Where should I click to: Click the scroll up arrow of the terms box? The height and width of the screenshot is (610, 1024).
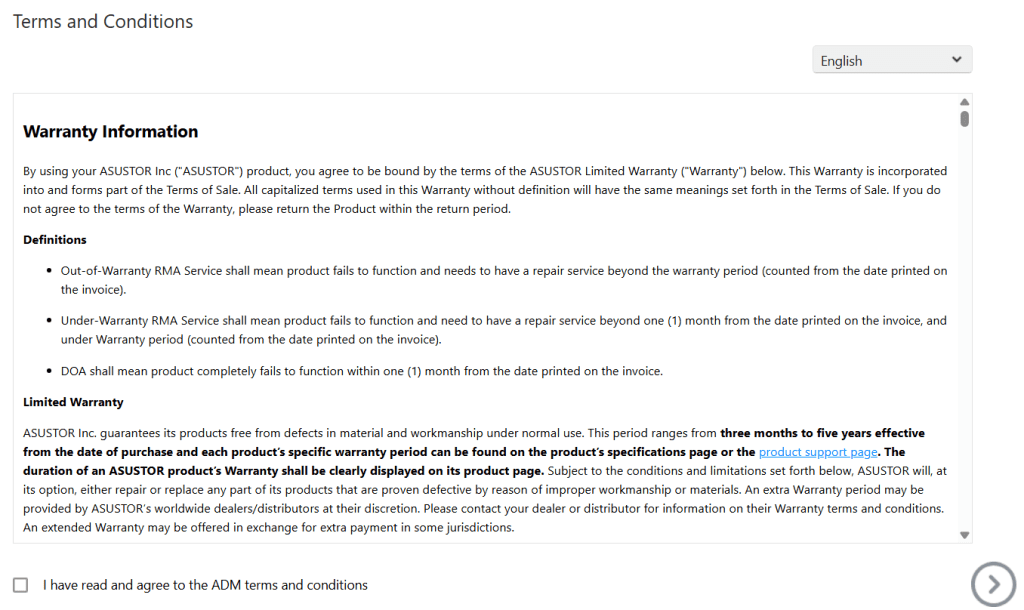point(964,102)
